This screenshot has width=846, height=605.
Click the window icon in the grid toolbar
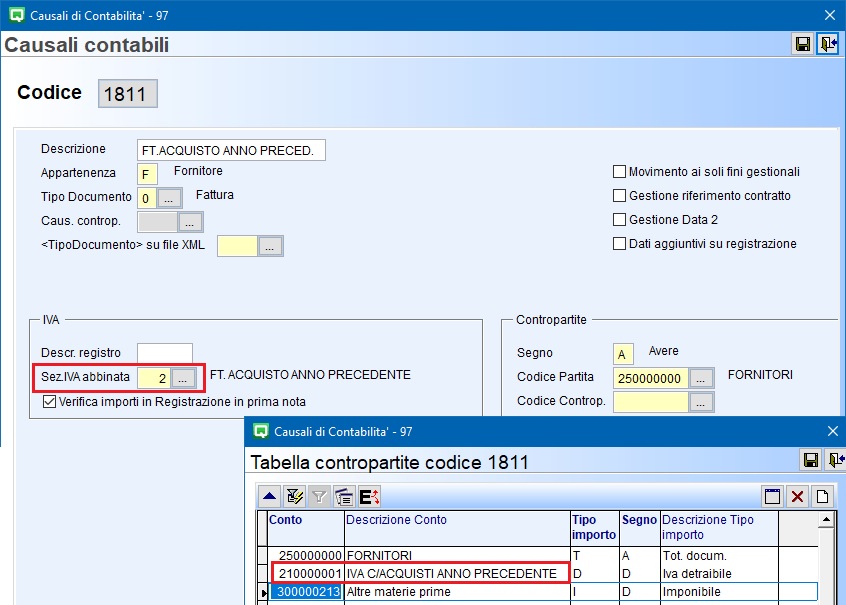[772, 496]
